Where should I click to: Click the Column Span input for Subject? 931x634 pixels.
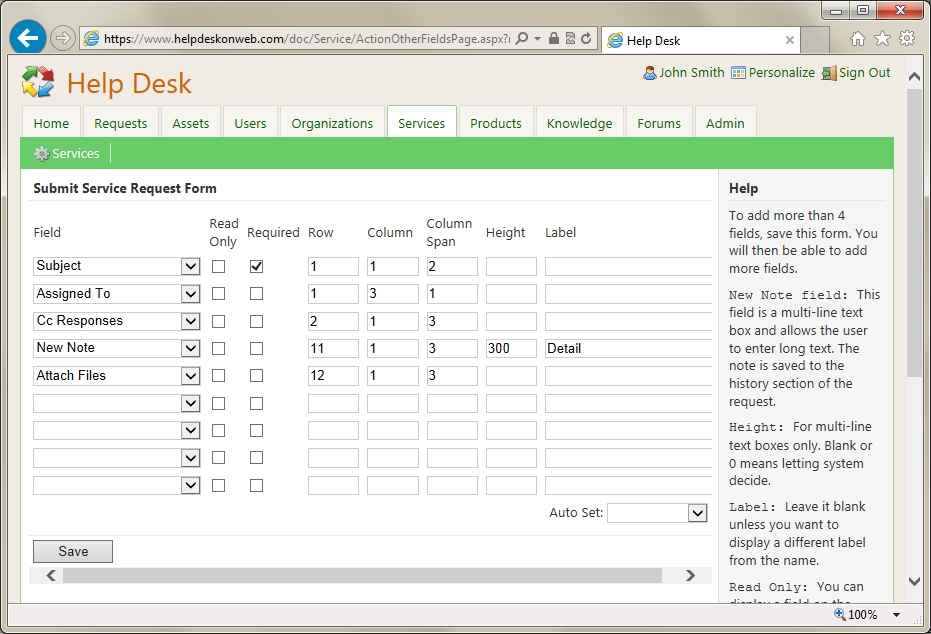pos(452,267)
